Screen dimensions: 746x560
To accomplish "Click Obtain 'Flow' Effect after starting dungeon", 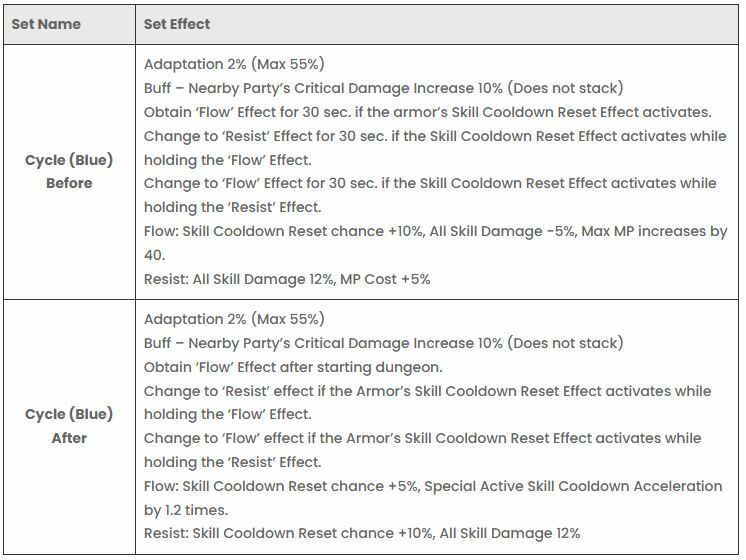I will (293, 367).
